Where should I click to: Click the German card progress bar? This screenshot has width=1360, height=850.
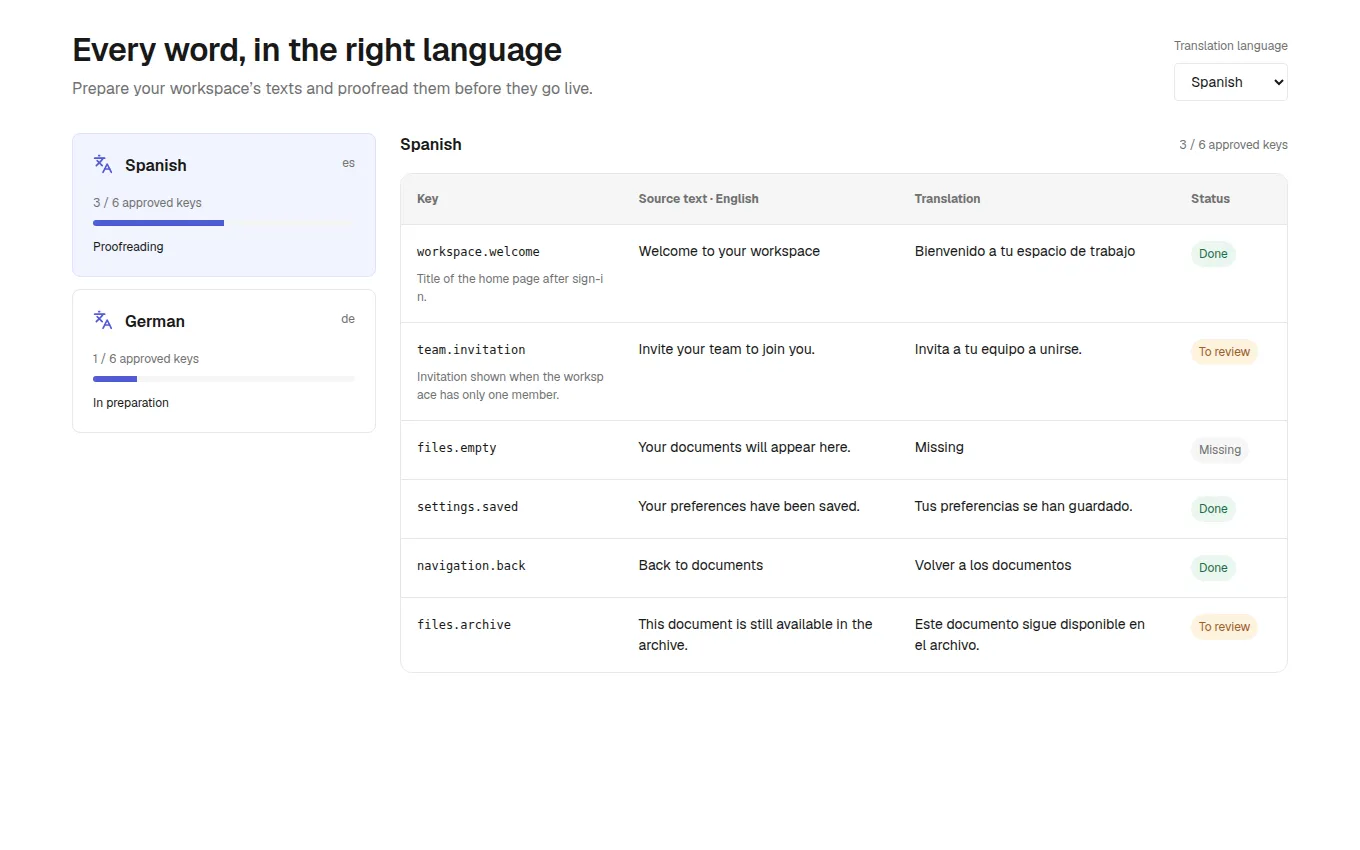tap(224, 379)
